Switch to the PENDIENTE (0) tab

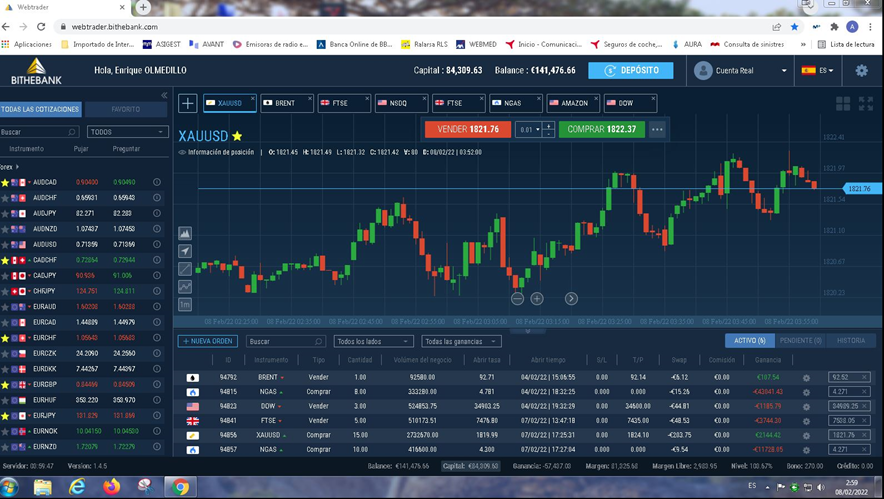(x=801, y=341)
